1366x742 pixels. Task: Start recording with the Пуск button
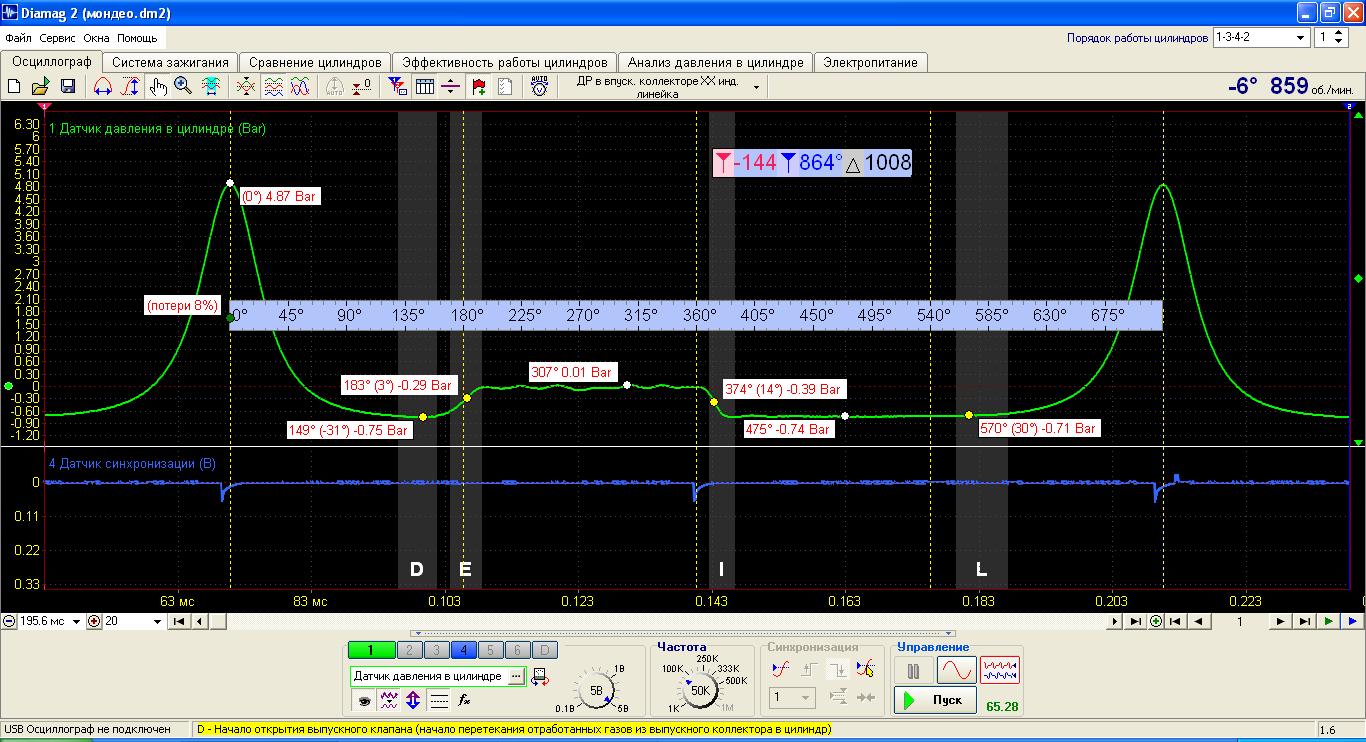936,700
